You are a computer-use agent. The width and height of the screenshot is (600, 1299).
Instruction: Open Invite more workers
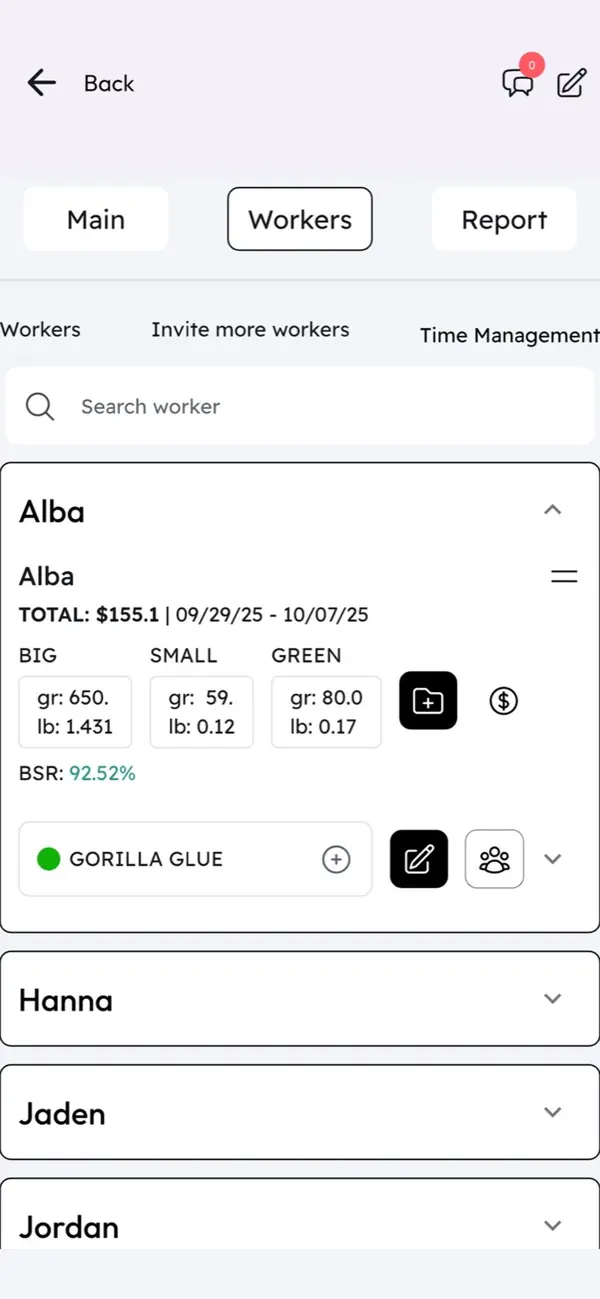[250, 329]
